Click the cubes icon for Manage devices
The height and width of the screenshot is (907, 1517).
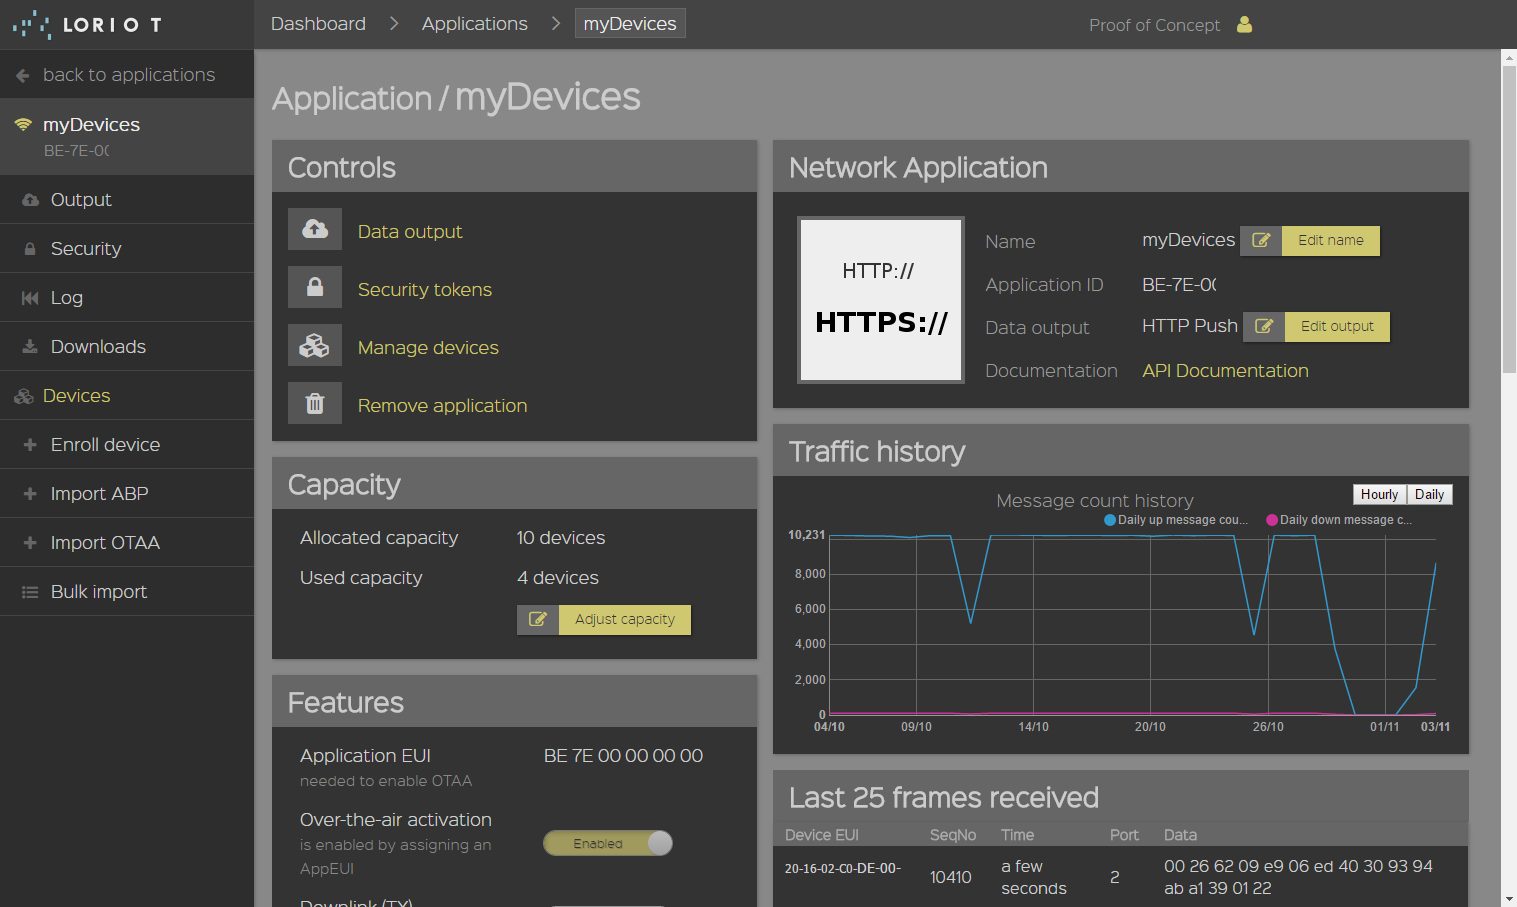[x=315, y=345]
